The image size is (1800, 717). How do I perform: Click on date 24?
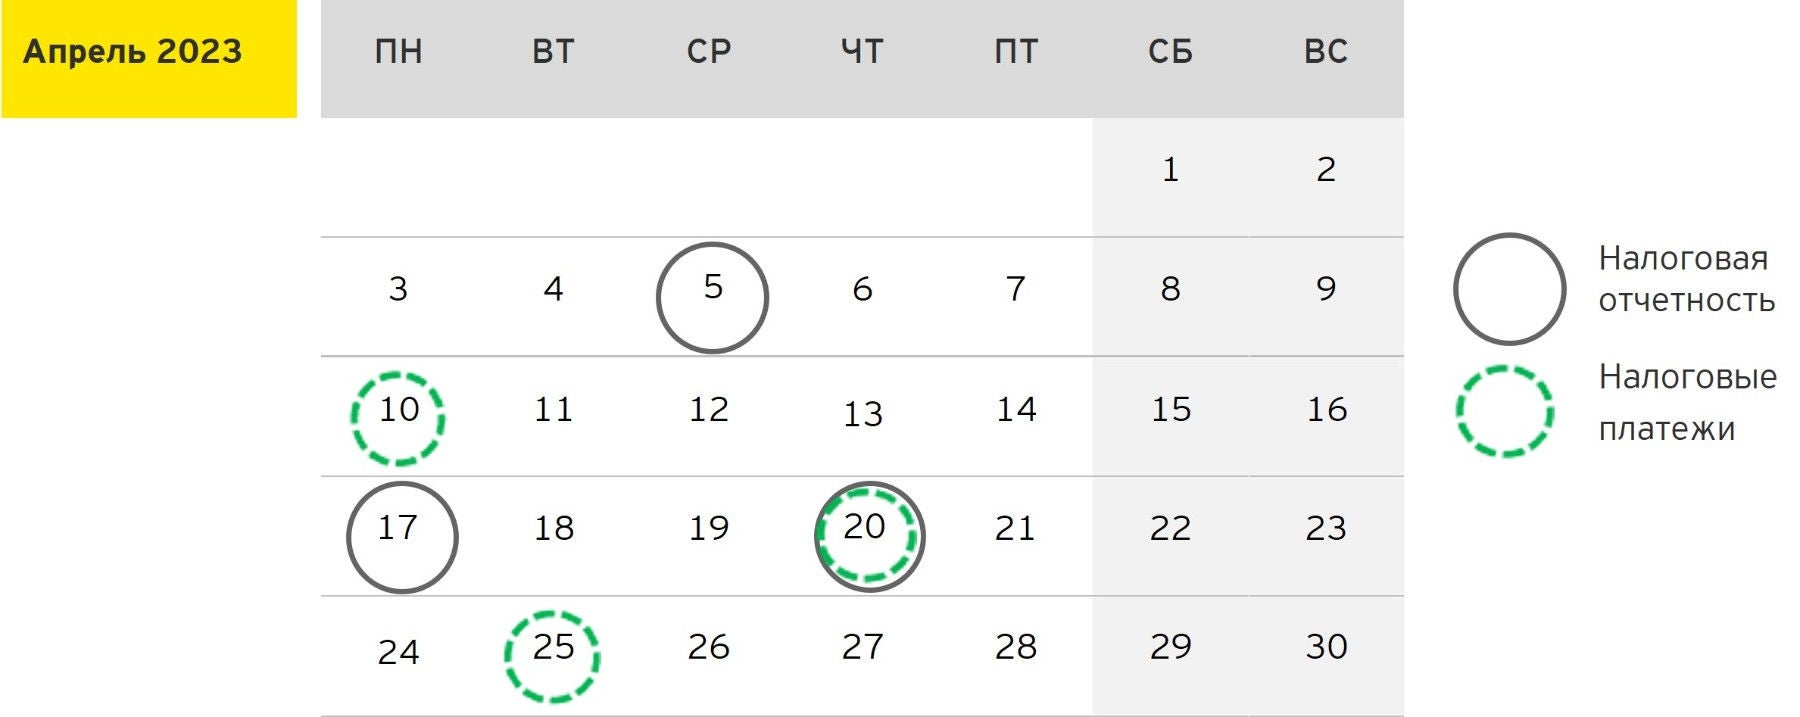tap(398, 652)
